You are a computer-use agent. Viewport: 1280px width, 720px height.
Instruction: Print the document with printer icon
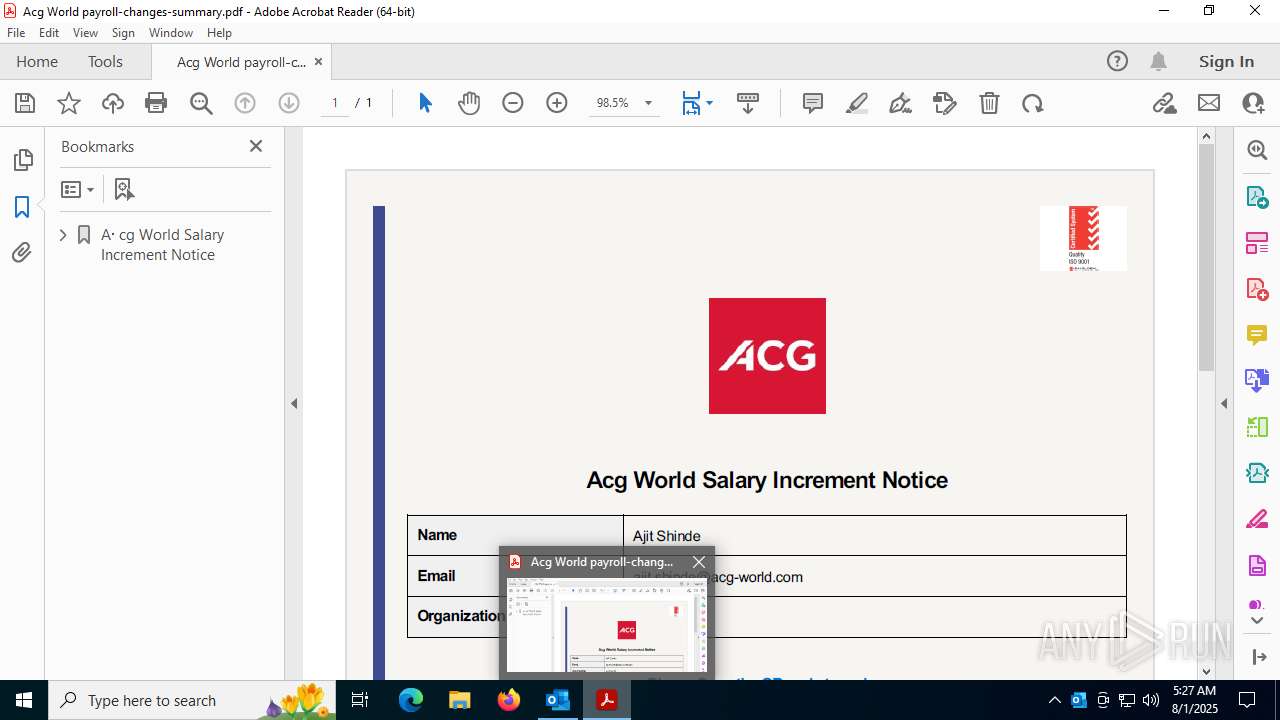[x=156, y=103]
